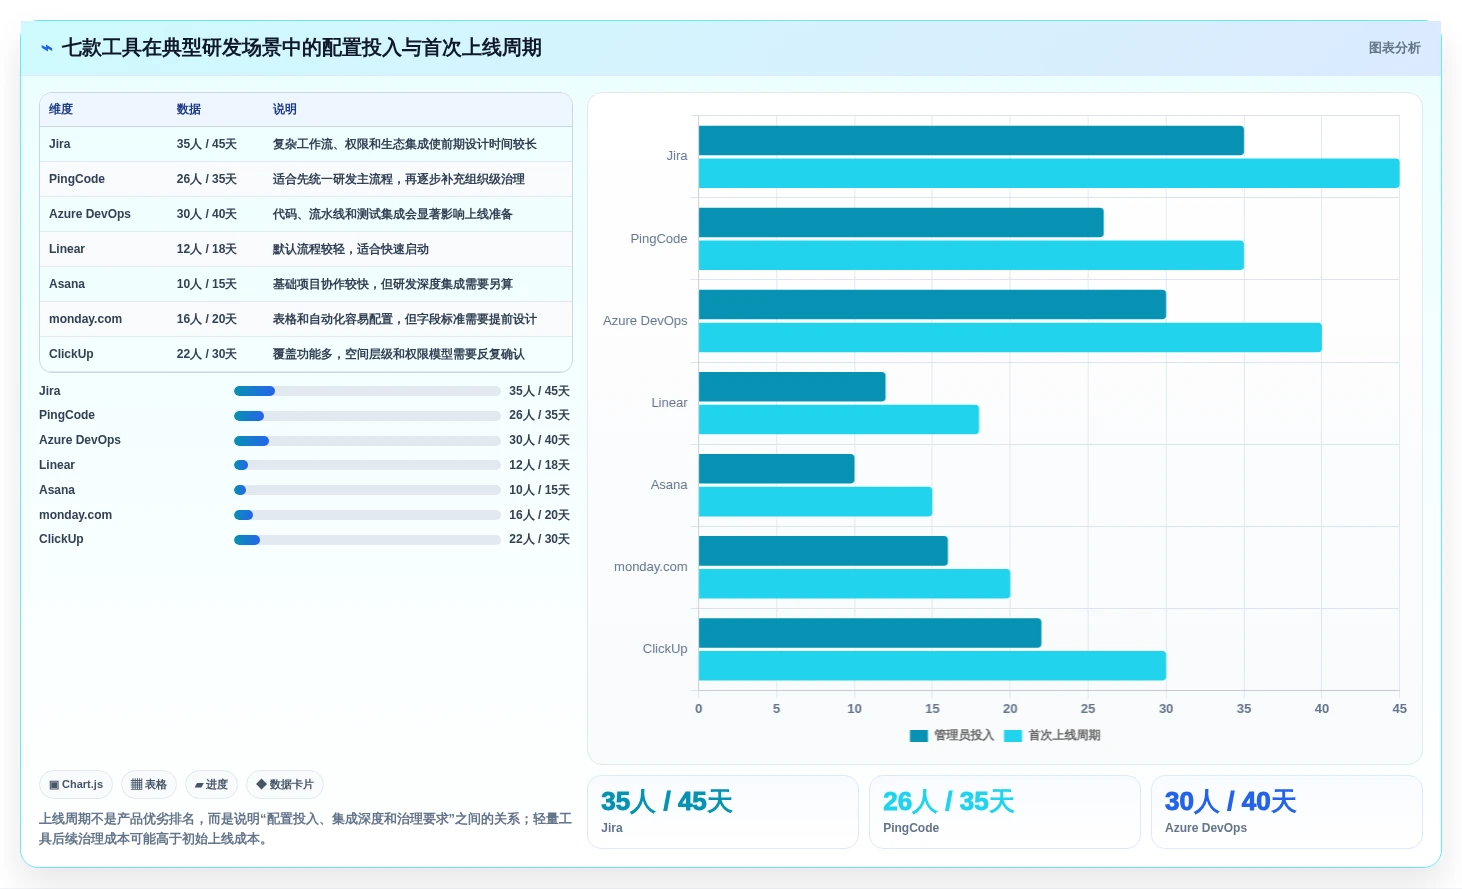
Task: Click description starting 覆盖功能多
Action: point(399,354)
